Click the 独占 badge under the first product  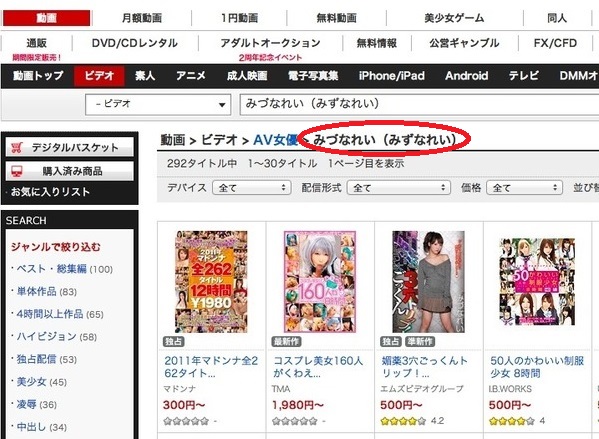pos(174,341)
